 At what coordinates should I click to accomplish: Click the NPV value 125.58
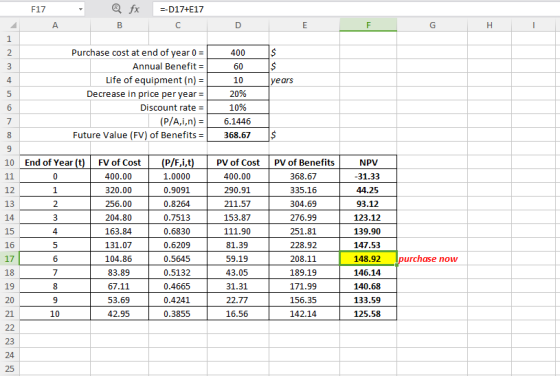368,314
